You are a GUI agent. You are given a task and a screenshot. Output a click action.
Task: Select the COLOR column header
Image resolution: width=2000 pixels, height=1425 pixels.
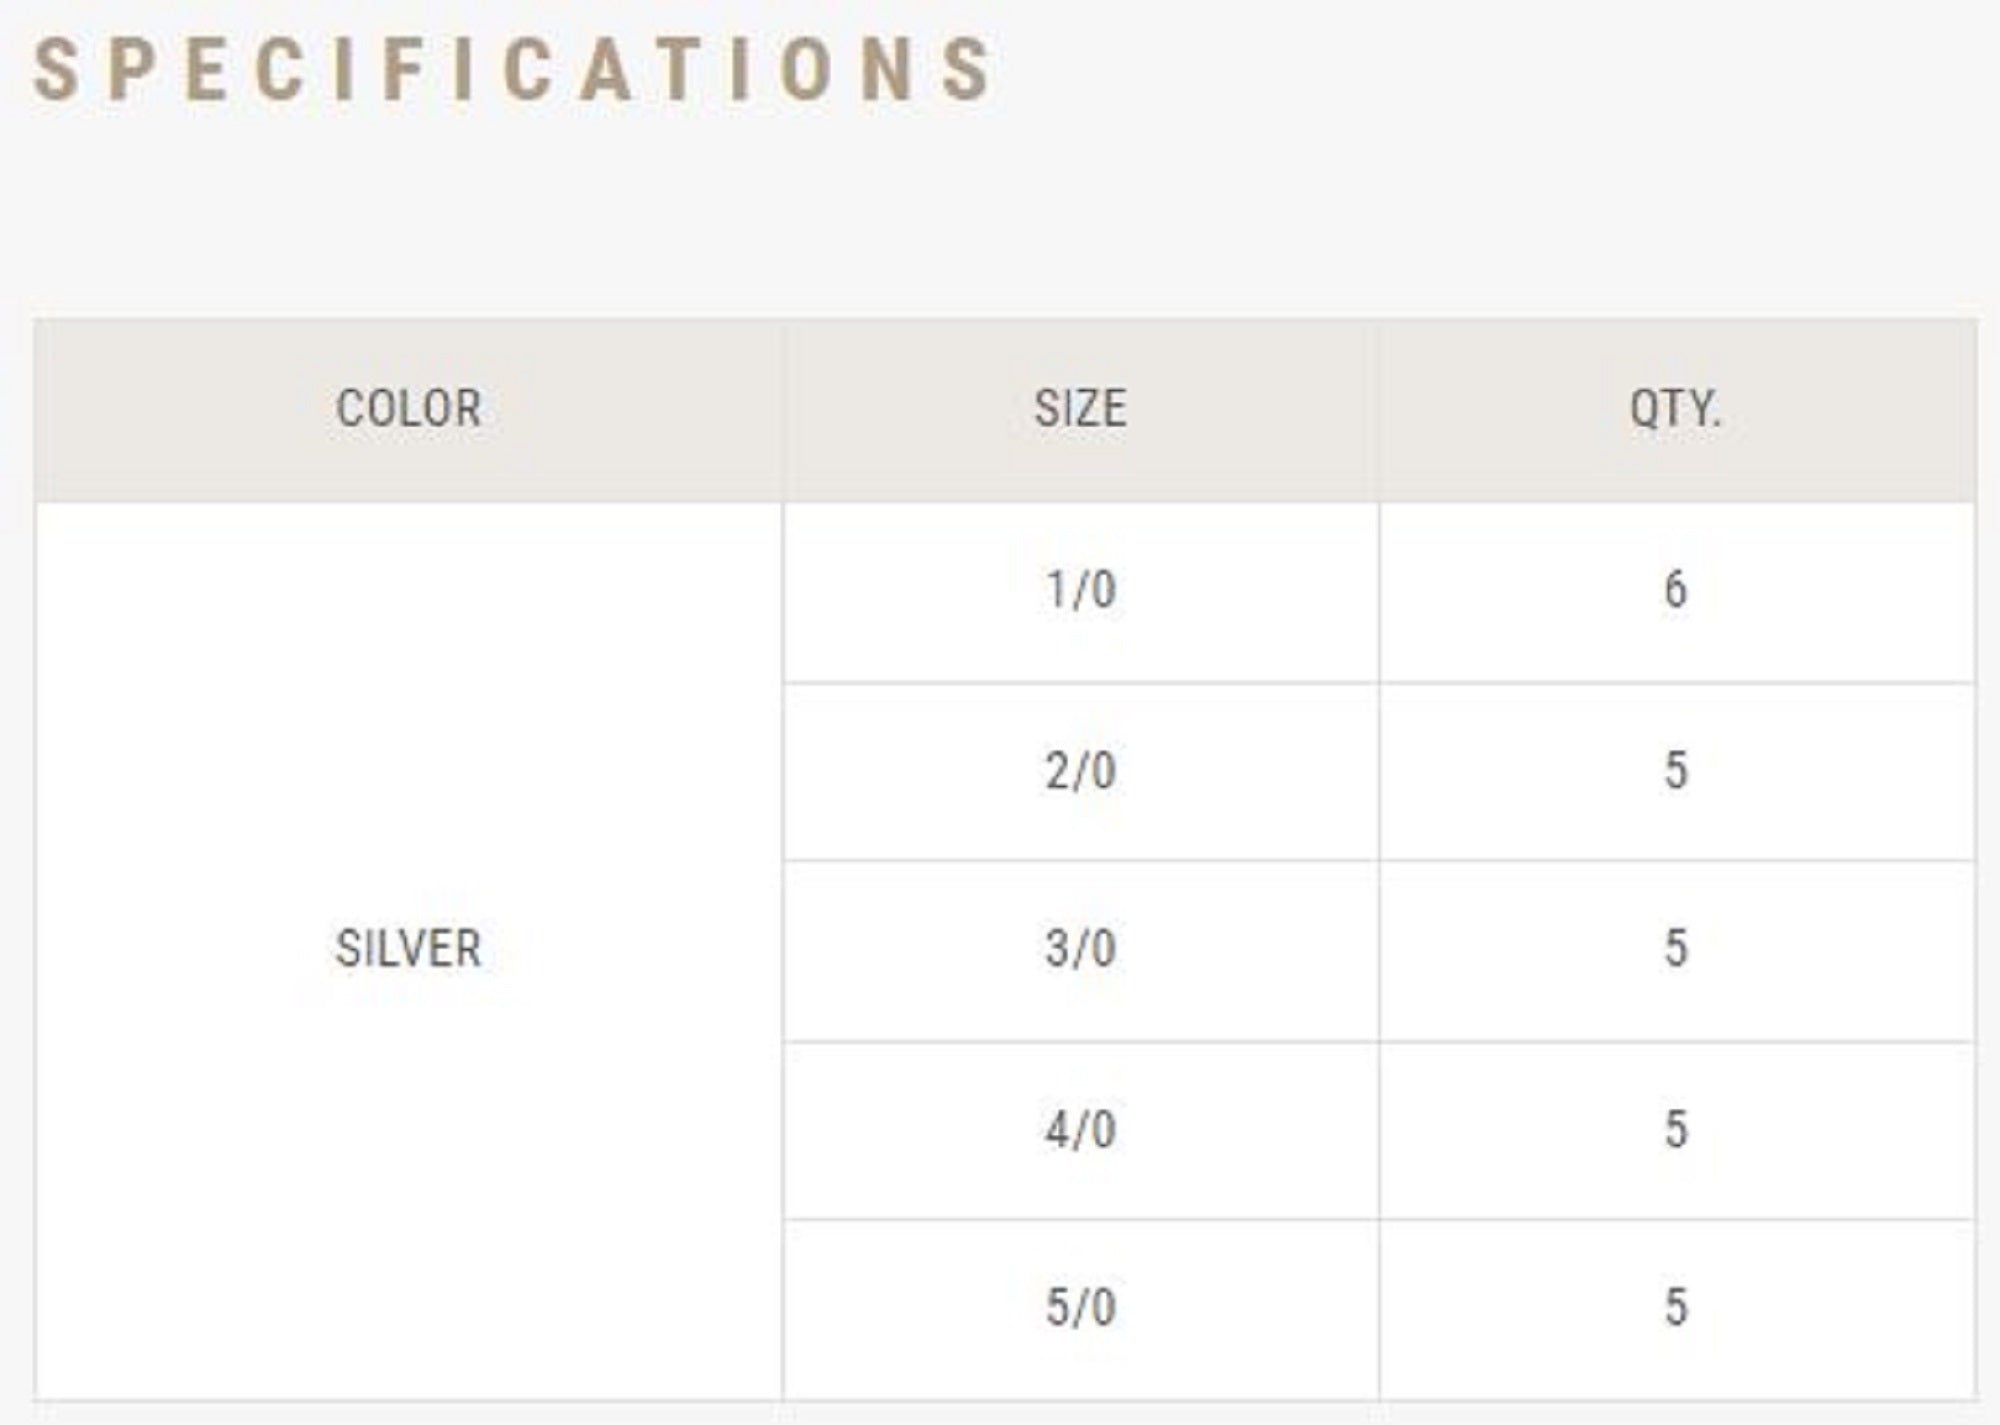[408, 409]
